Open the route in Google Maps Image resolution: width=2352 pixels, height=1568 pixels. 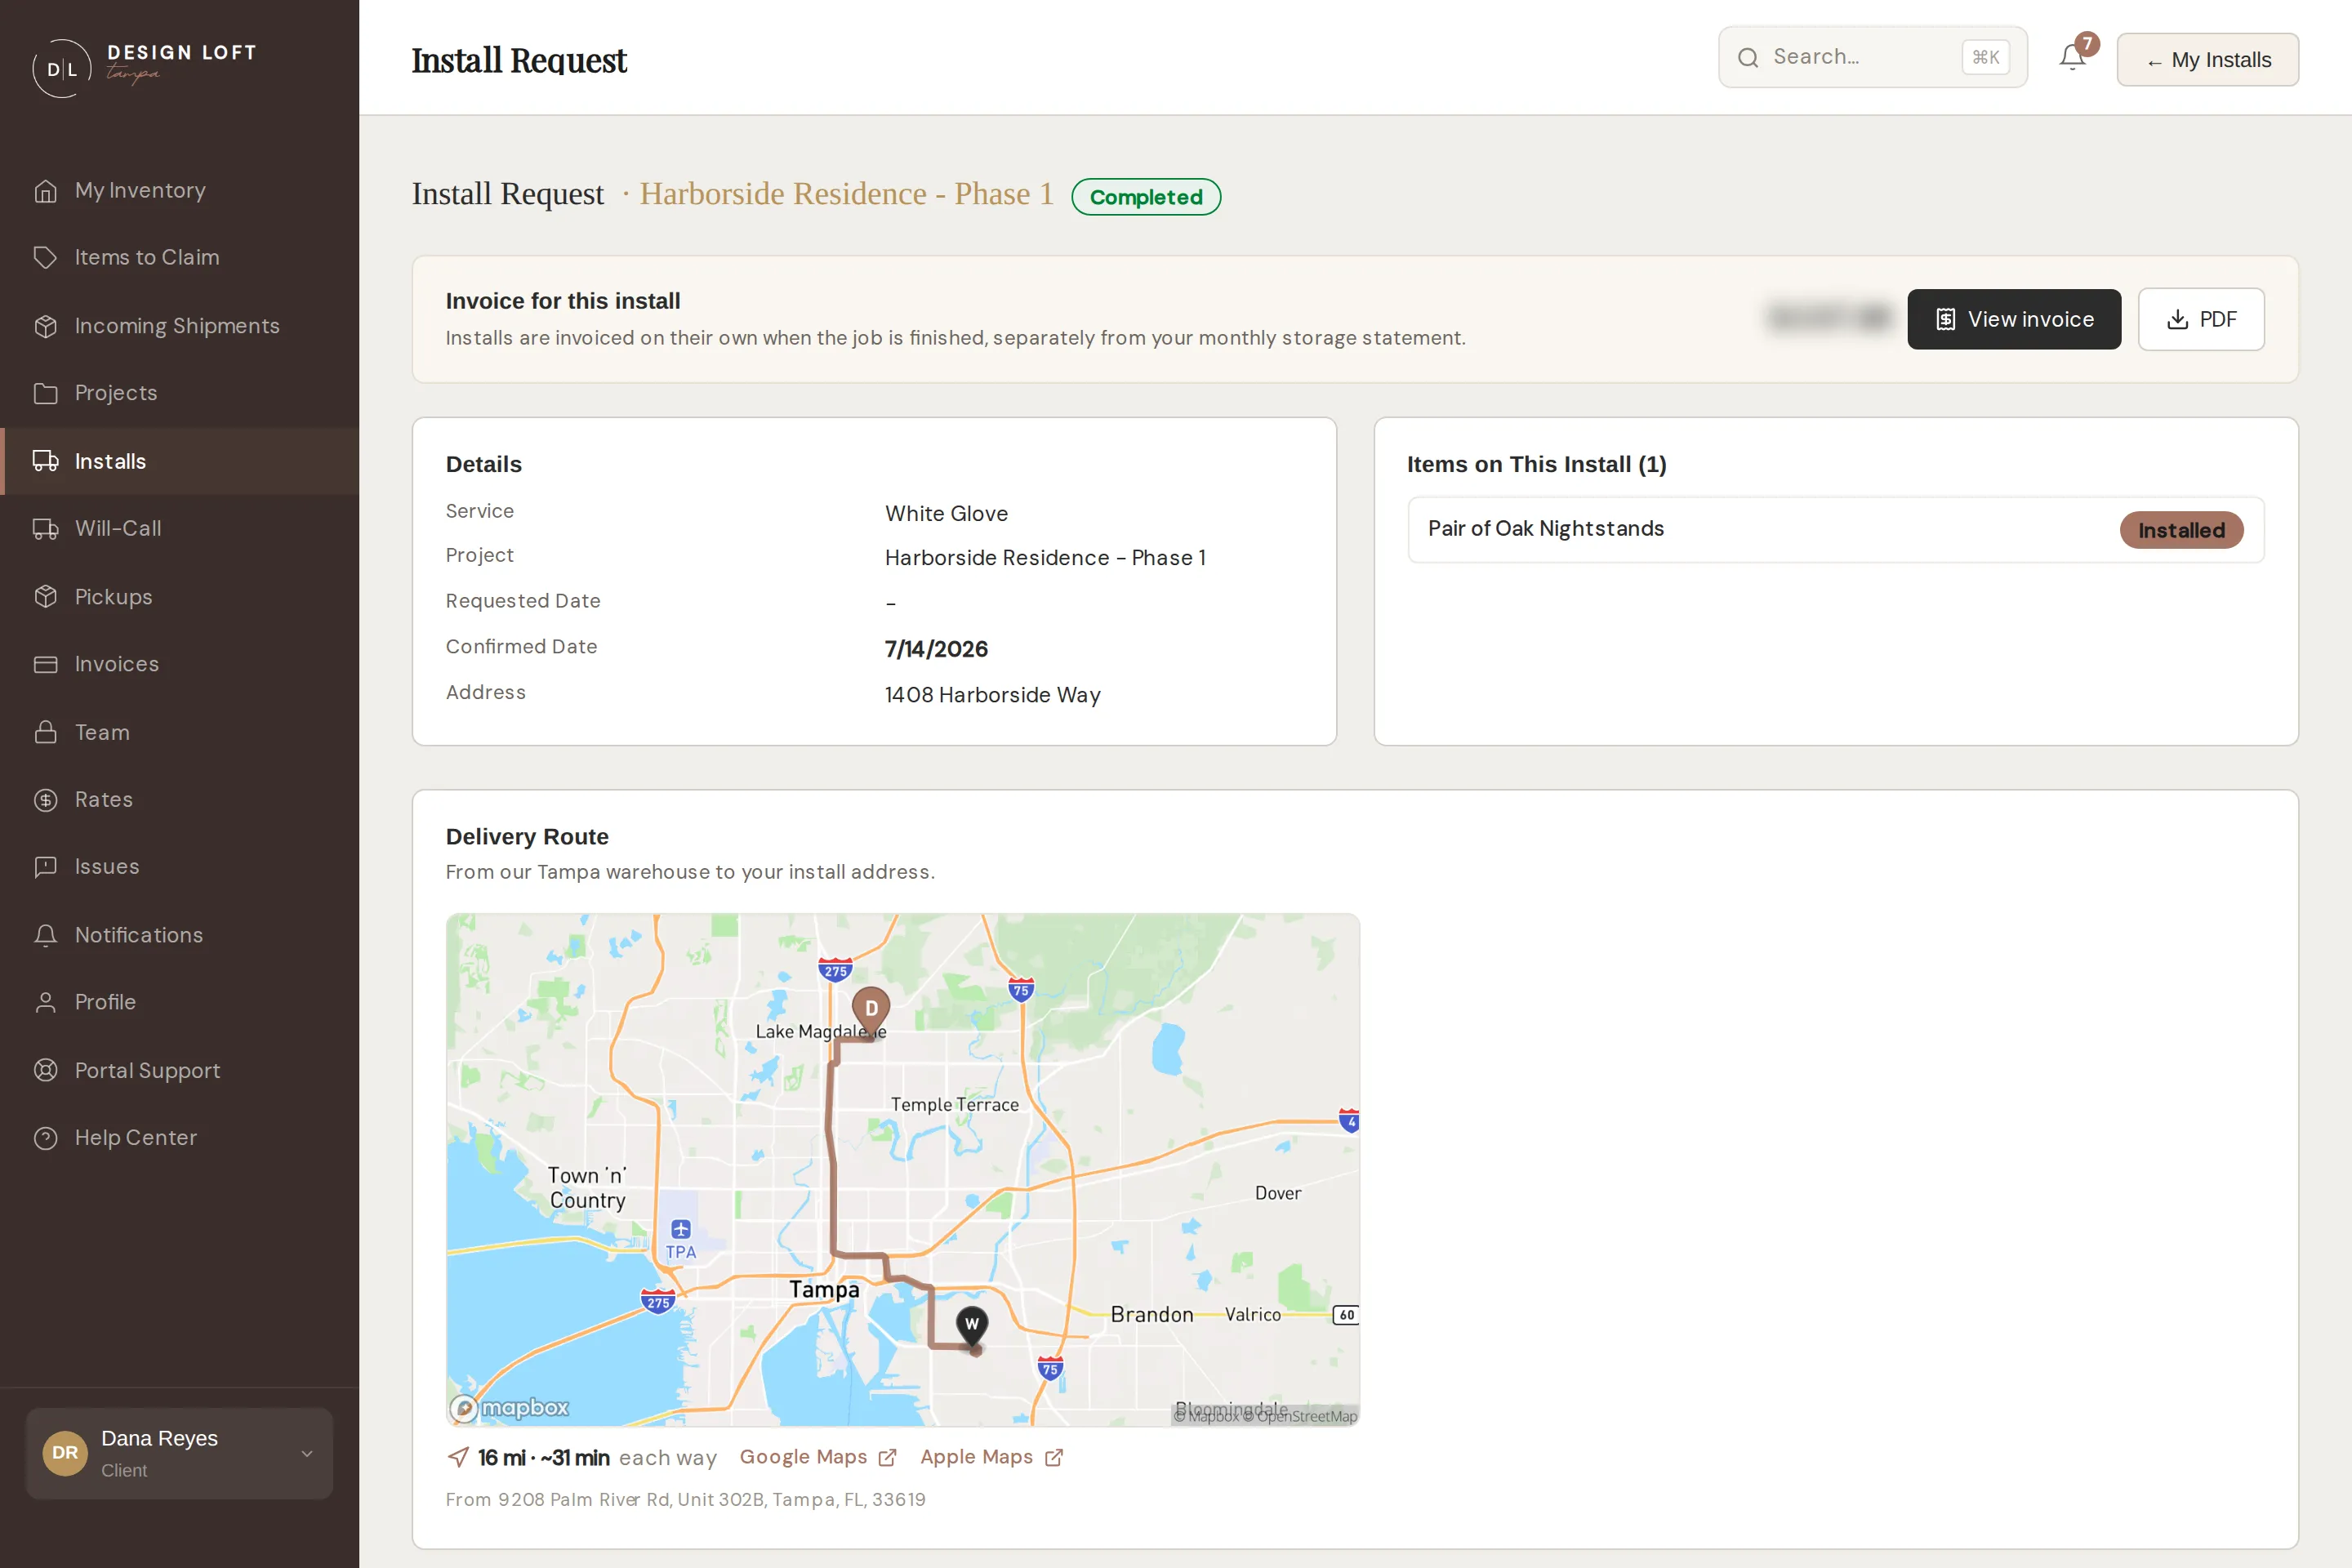click(x=817, y=1457)
